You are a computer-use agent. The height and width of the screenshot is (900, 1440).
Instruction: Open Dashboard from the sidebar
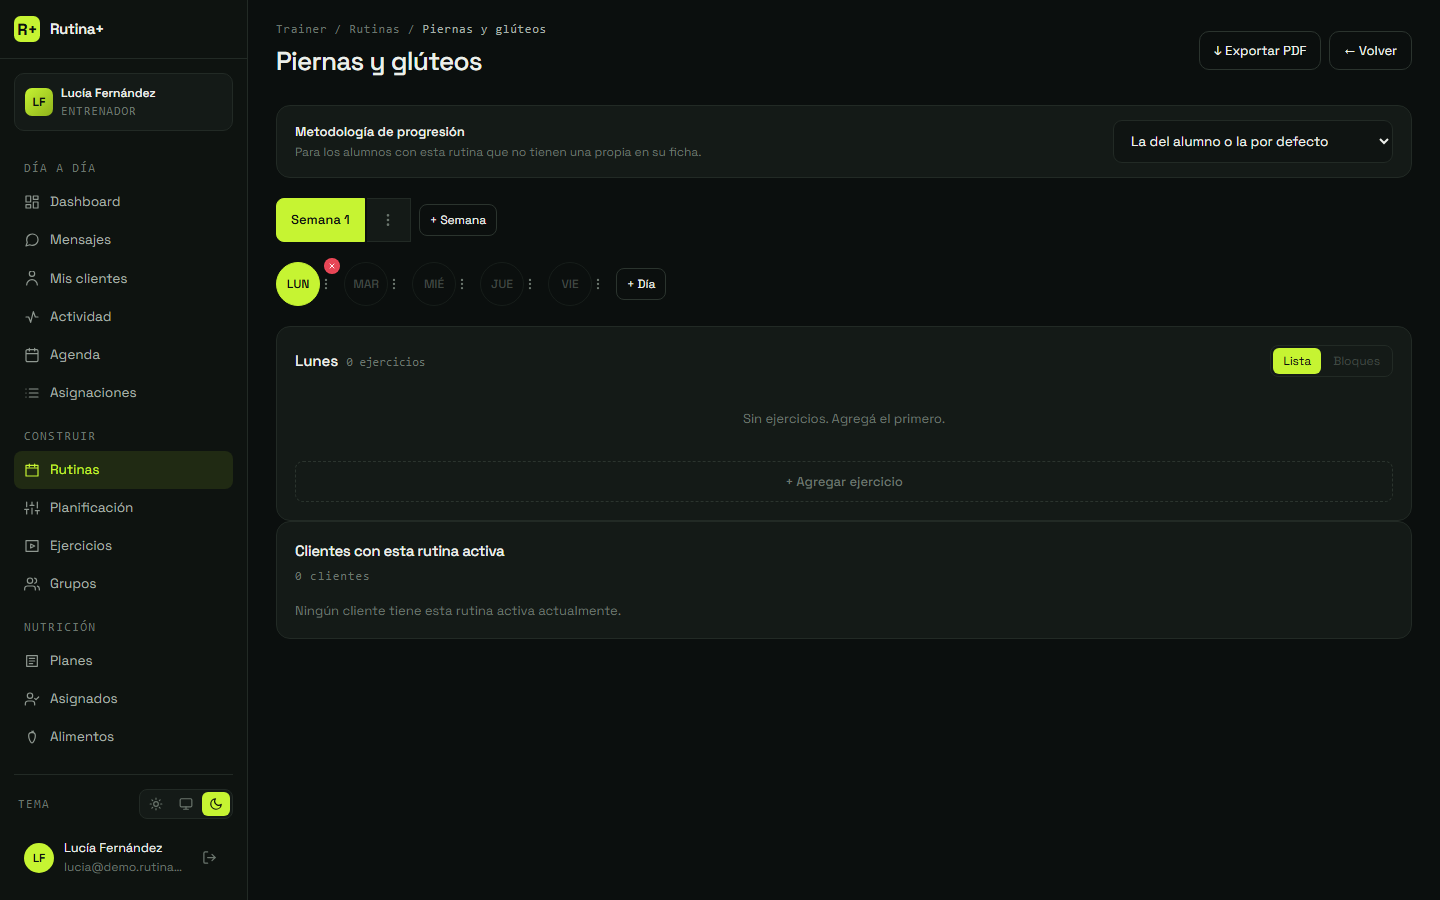coord(123,202)
